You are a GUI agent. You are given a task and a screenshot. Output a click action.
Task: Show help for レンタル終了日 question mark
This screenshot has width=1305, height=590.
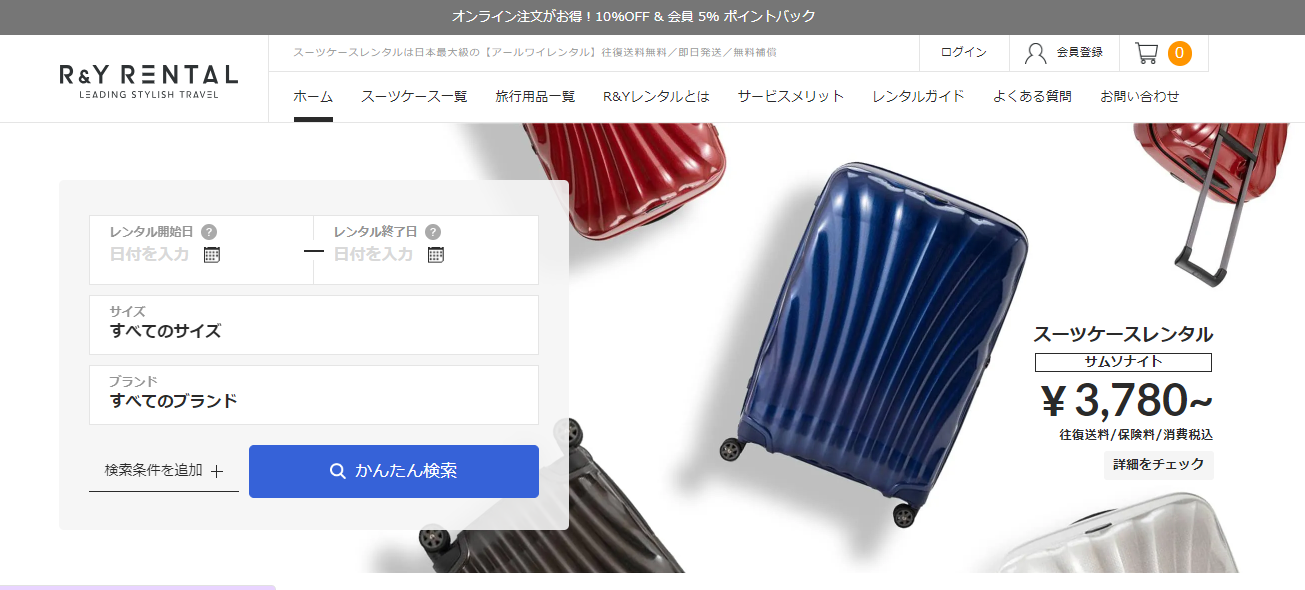pos(433,232)
